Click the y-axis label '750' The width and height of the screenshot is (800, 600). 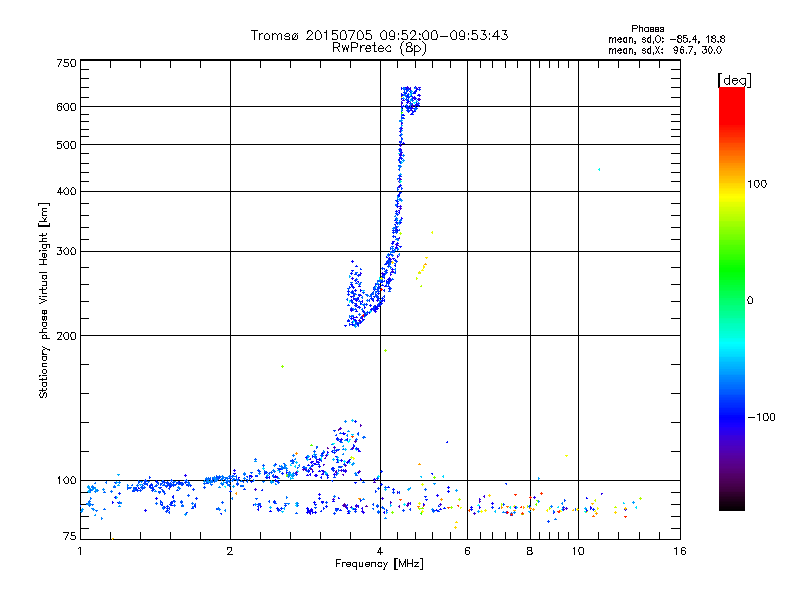pos(66,63)
